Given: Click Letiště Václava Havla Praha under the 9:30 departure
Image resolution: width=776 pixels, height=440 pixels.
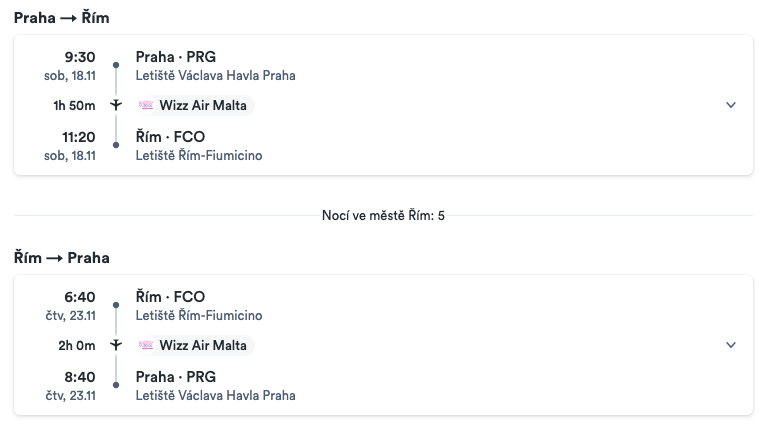Looking at the screenshot, I should pyautogui.click(x=215, y=75).
